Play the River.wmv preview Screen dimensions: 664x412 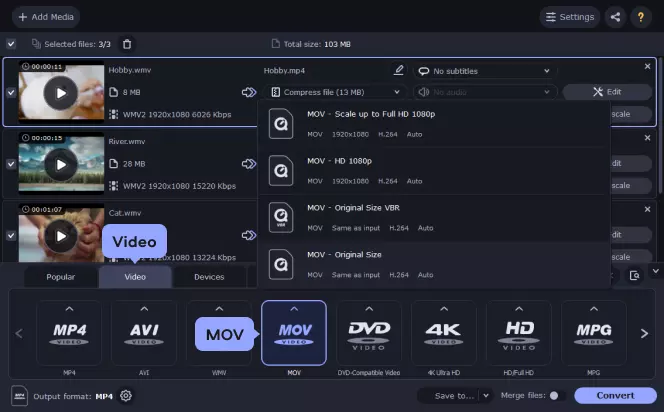coord(61,164)
